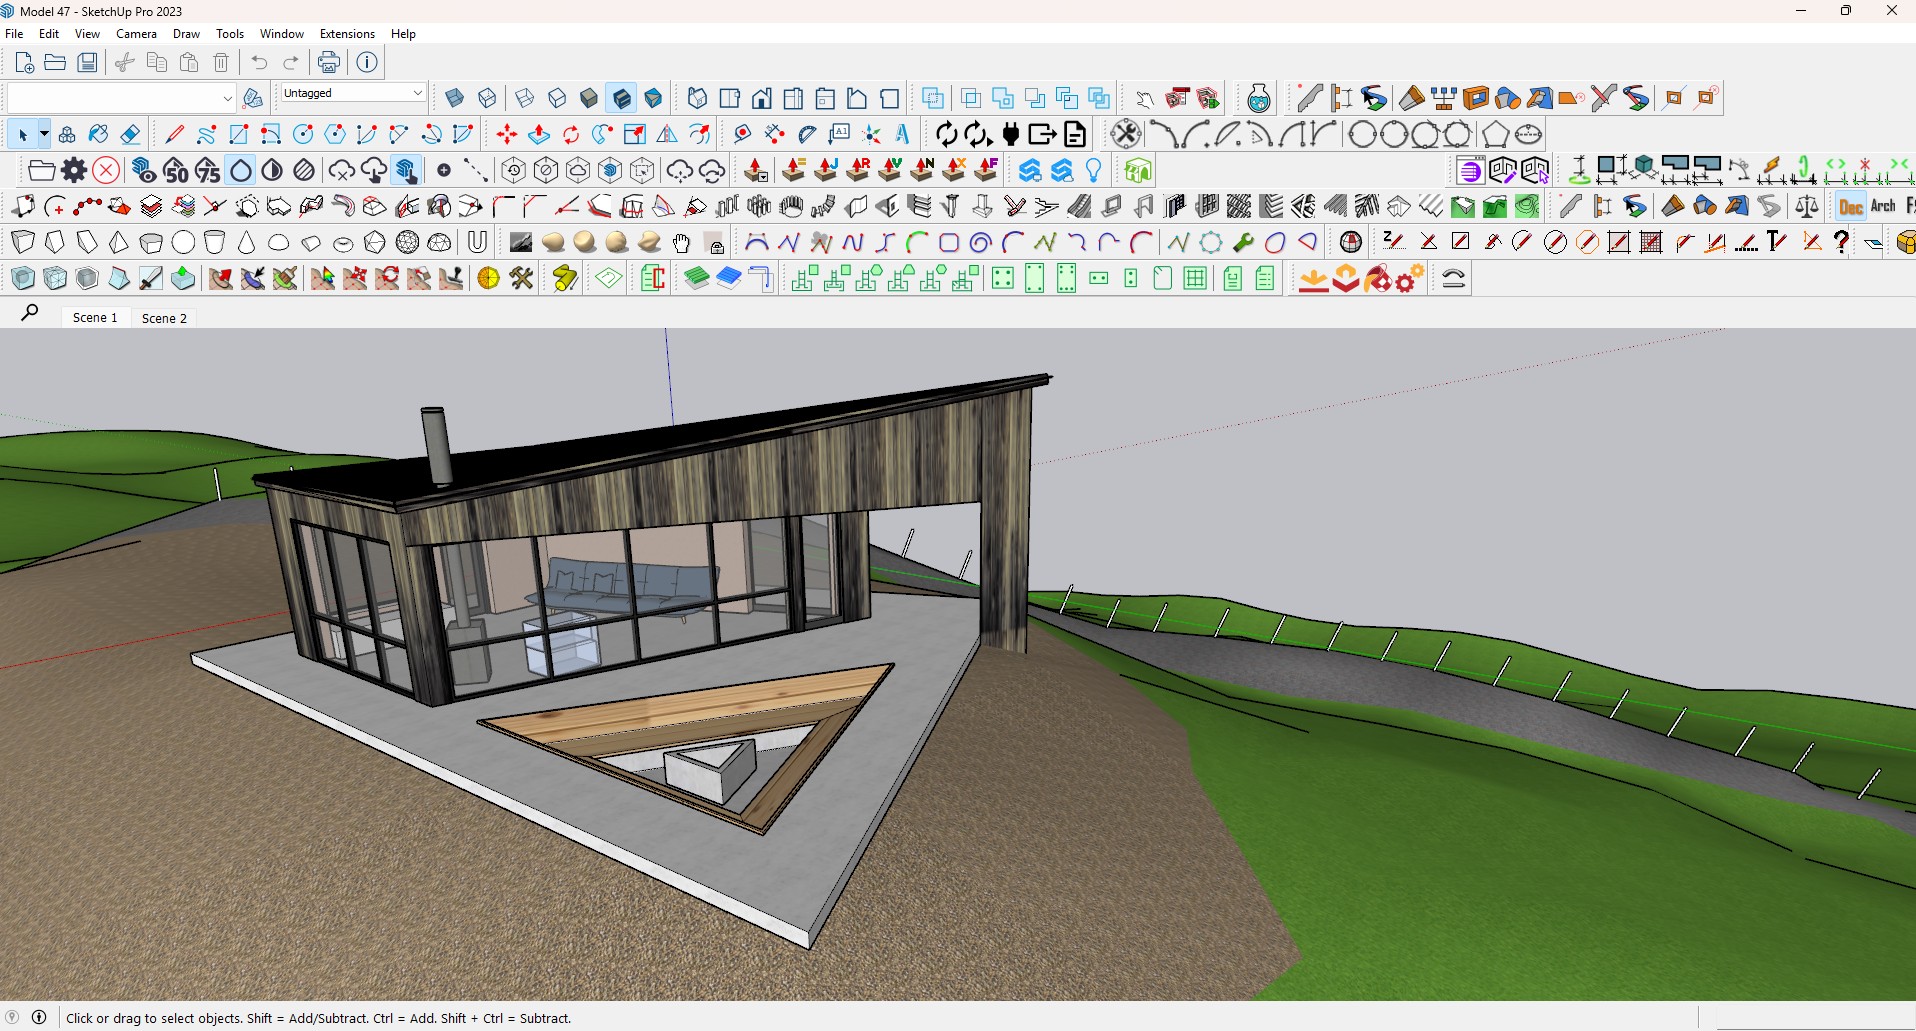1916x1031 pixels.
Task: Open the Extensions menu
Action: point(347,34)
